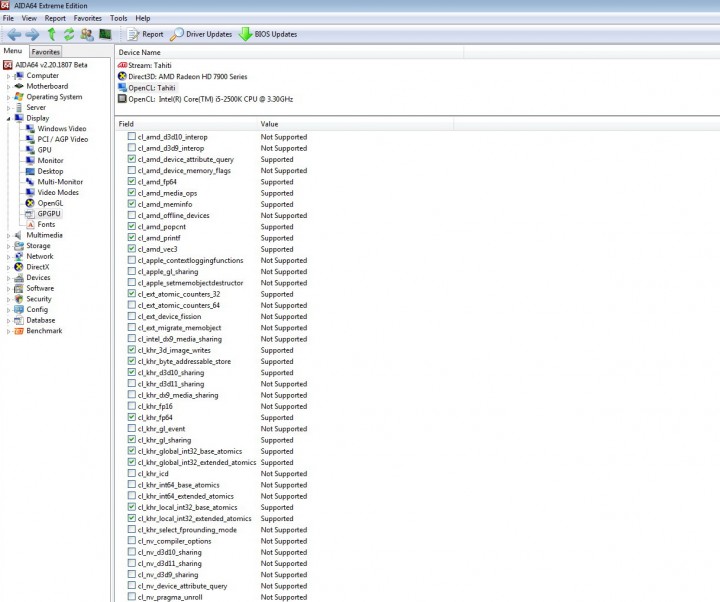Toggle the cl_khr_3d_image_writes checkbox
The height and width of the screenshot is (602, 720).
(x=132, y=349)
